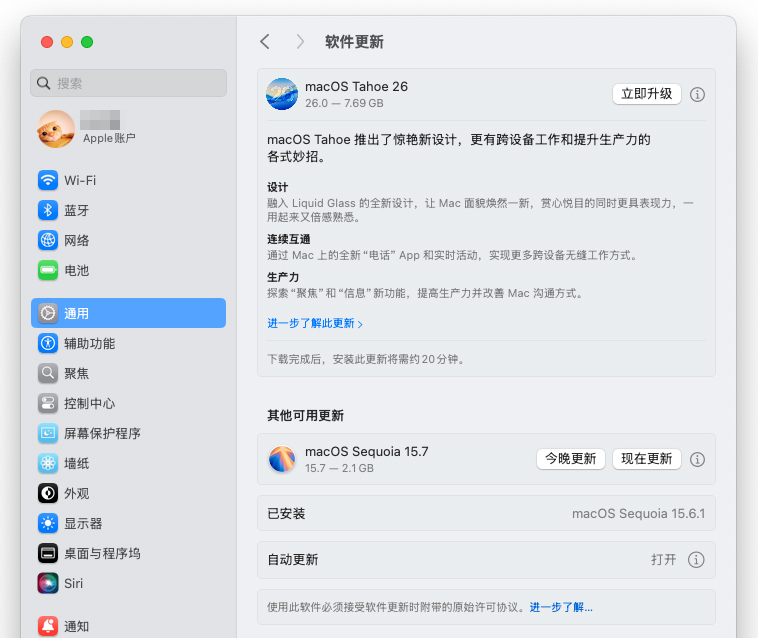The width and height of the screenshot is (758, 638).
Task: Click the macOS Tahoe 26 title text
Action: 356,87
